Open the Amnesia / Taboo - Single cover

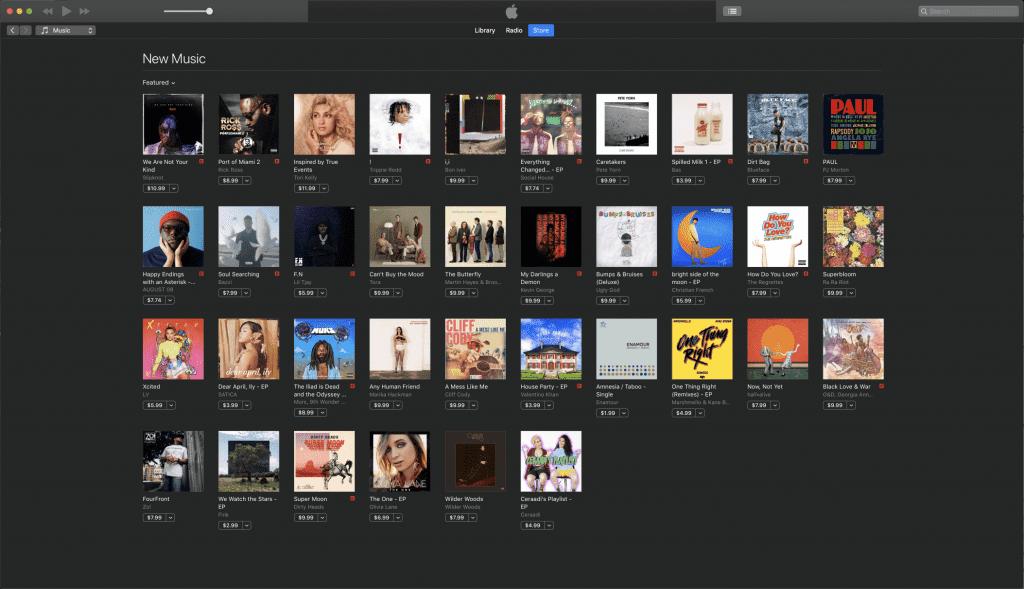click(626, 349)
